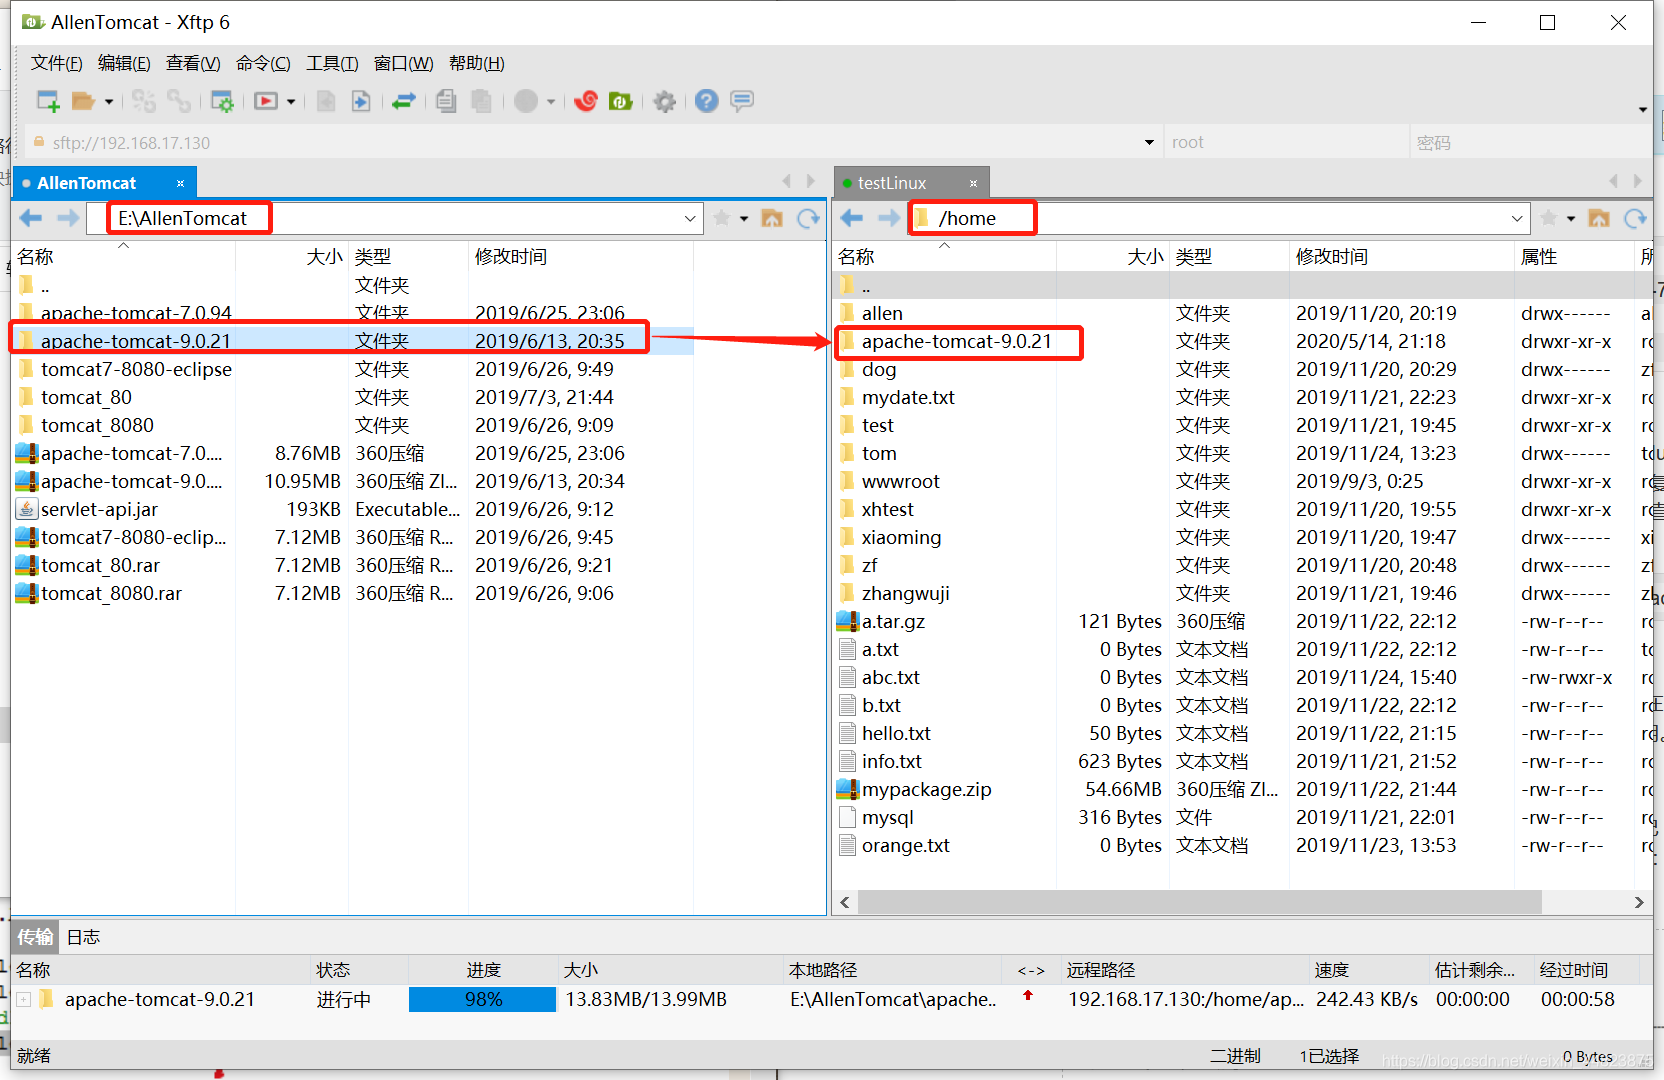1664x1080 pixels.
Task: Go forward in the local pane
Action: click(68, 218)
